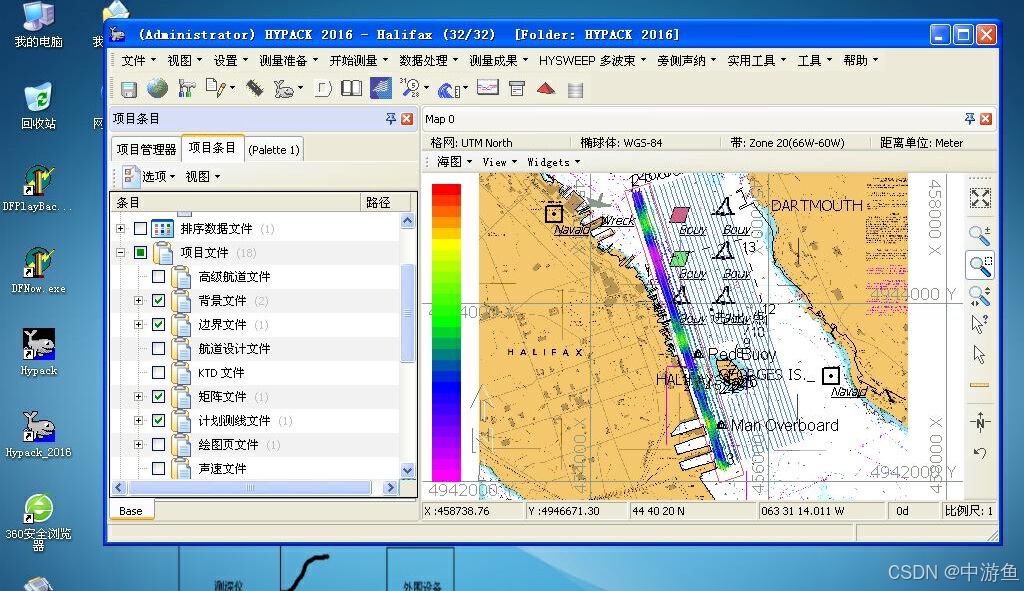Expand the 边界文件 tree node

tap(138, 324)
